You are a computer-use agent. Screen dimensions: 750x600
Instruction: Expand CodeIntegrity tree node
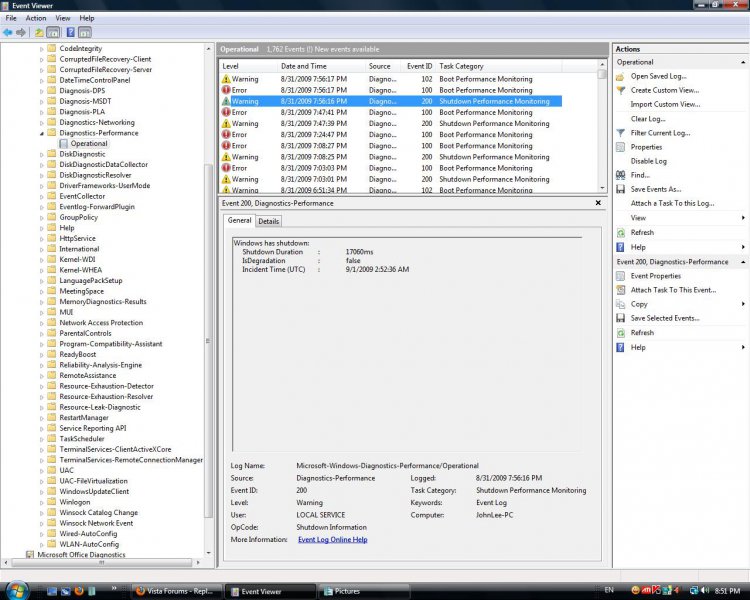coord(42,49)
